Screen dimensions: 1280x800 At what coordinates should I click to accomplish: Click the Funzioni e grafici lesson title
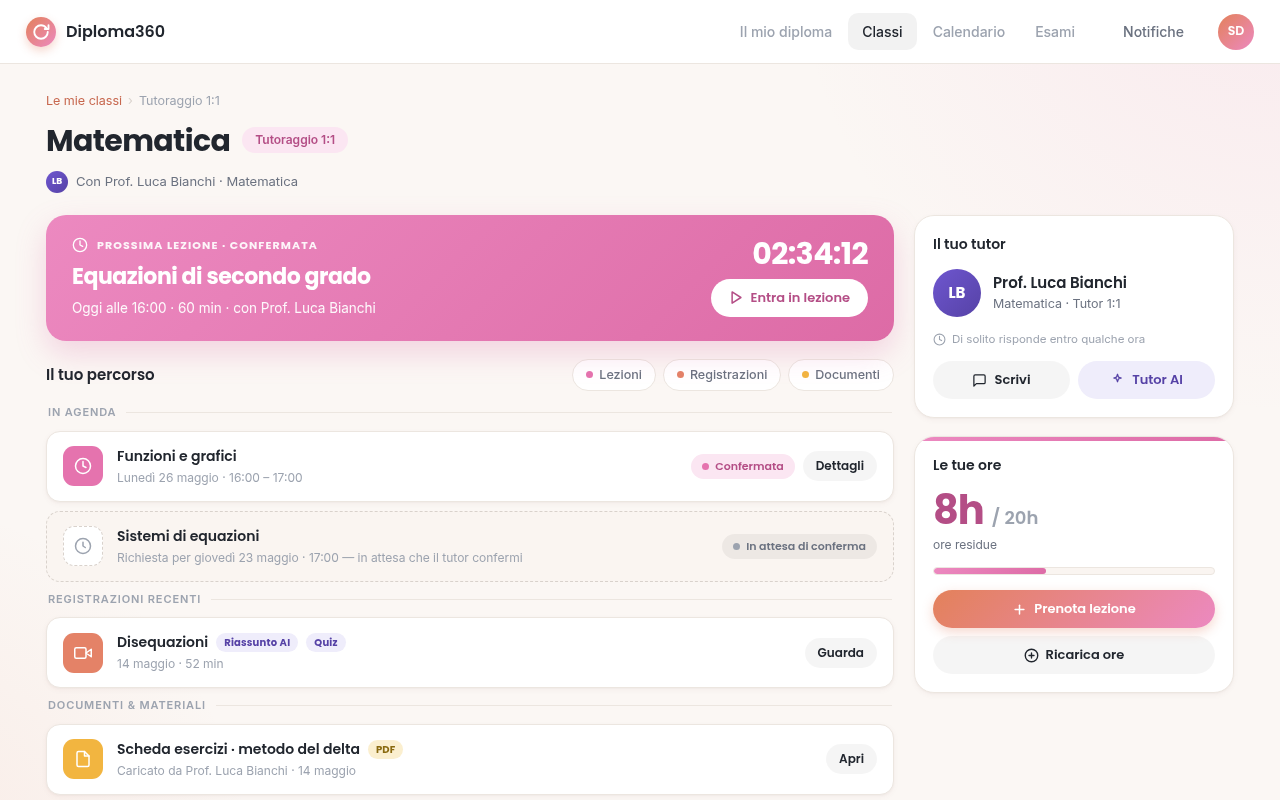[x=177, y=456]
